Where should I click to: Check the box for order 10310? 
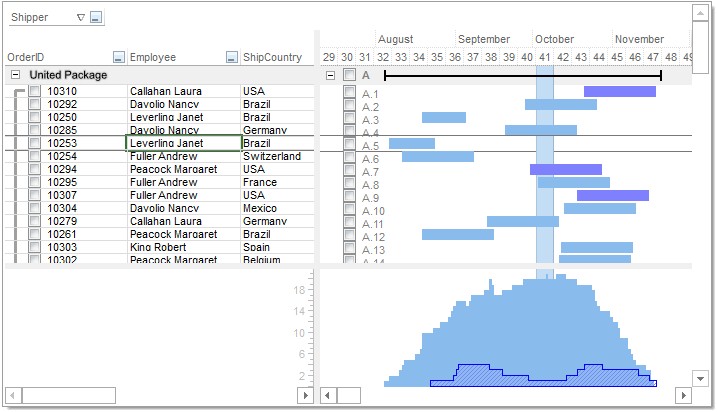(x=35, y=91)
